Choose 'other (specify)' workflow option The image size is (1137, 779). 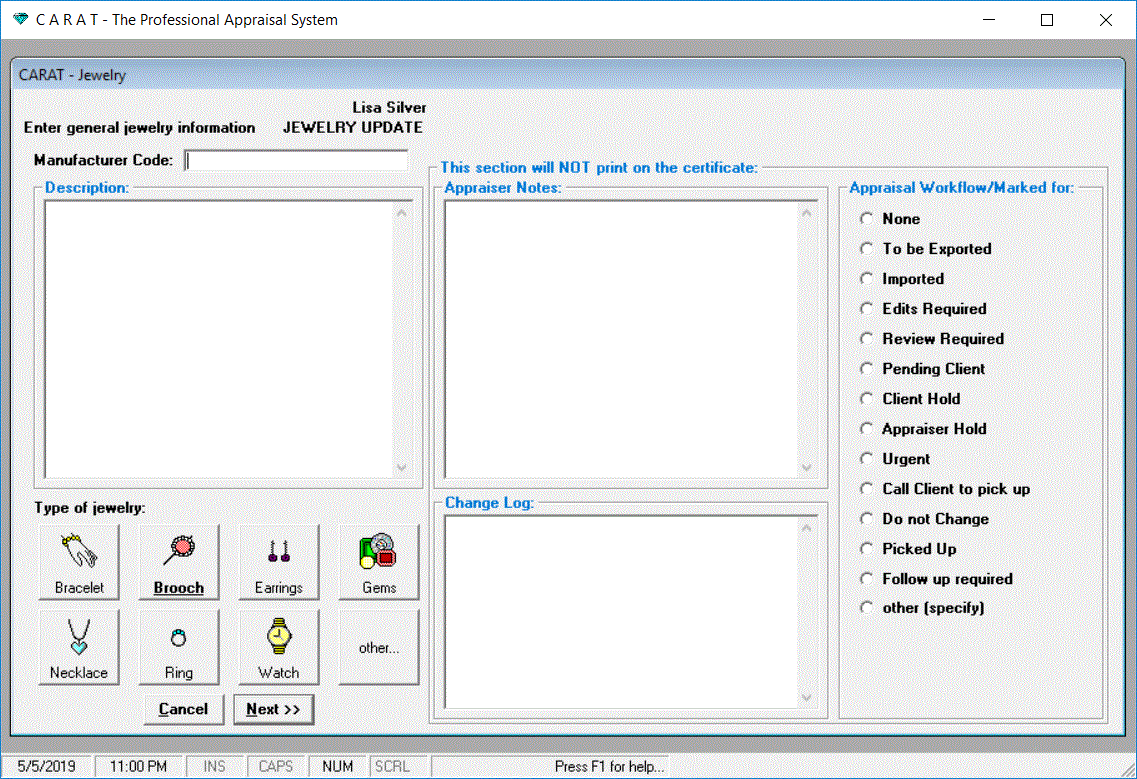tap(867, 608)
